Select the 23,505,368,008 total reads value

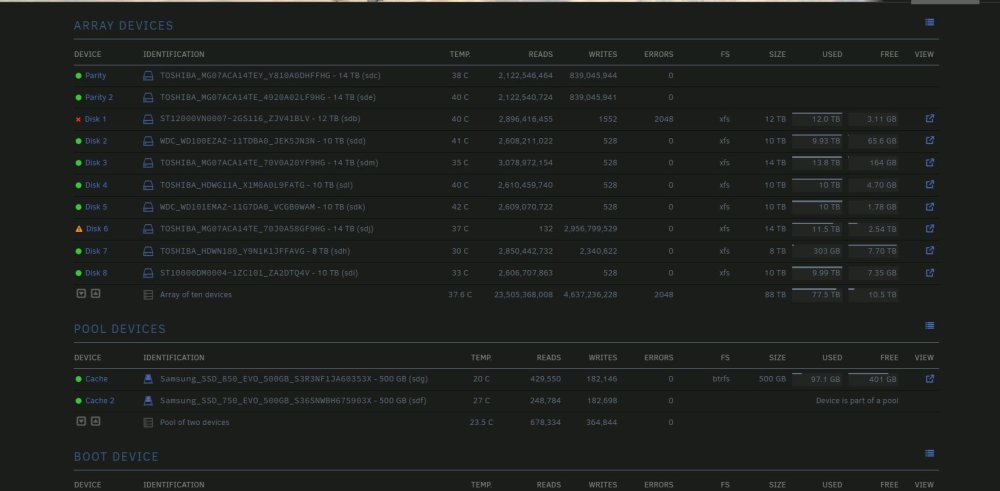(x=524, y=295)
